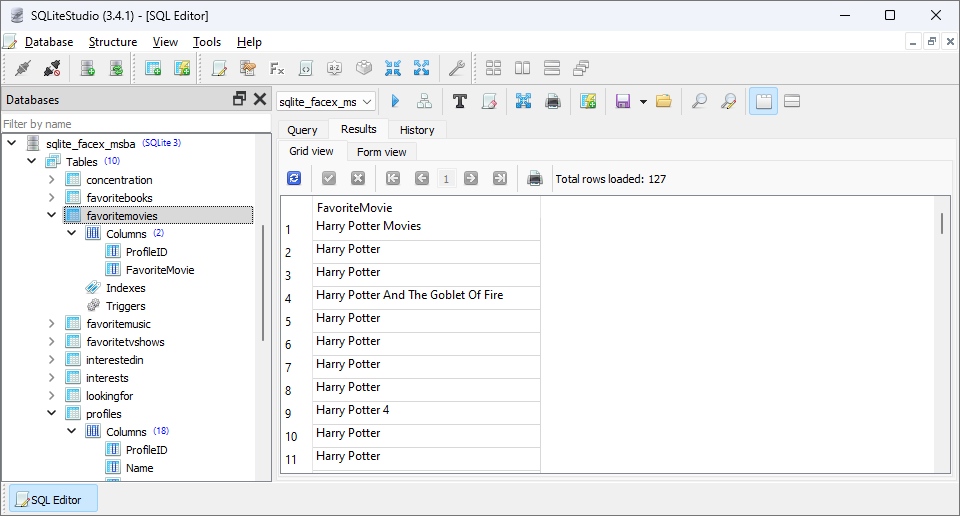
Task: Click the Connect to database plug icon
Action: tap(23, 68)
